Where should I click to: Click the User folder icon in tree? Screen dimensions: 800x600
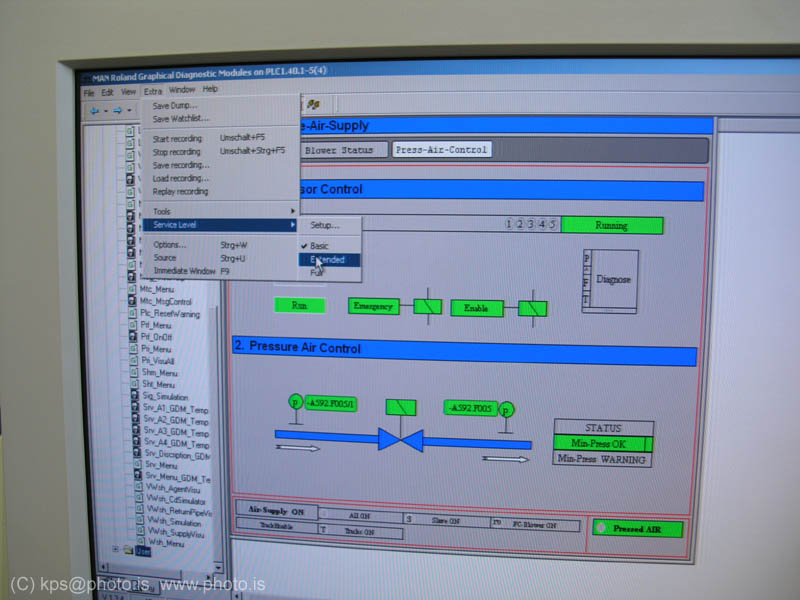(129, 550)
